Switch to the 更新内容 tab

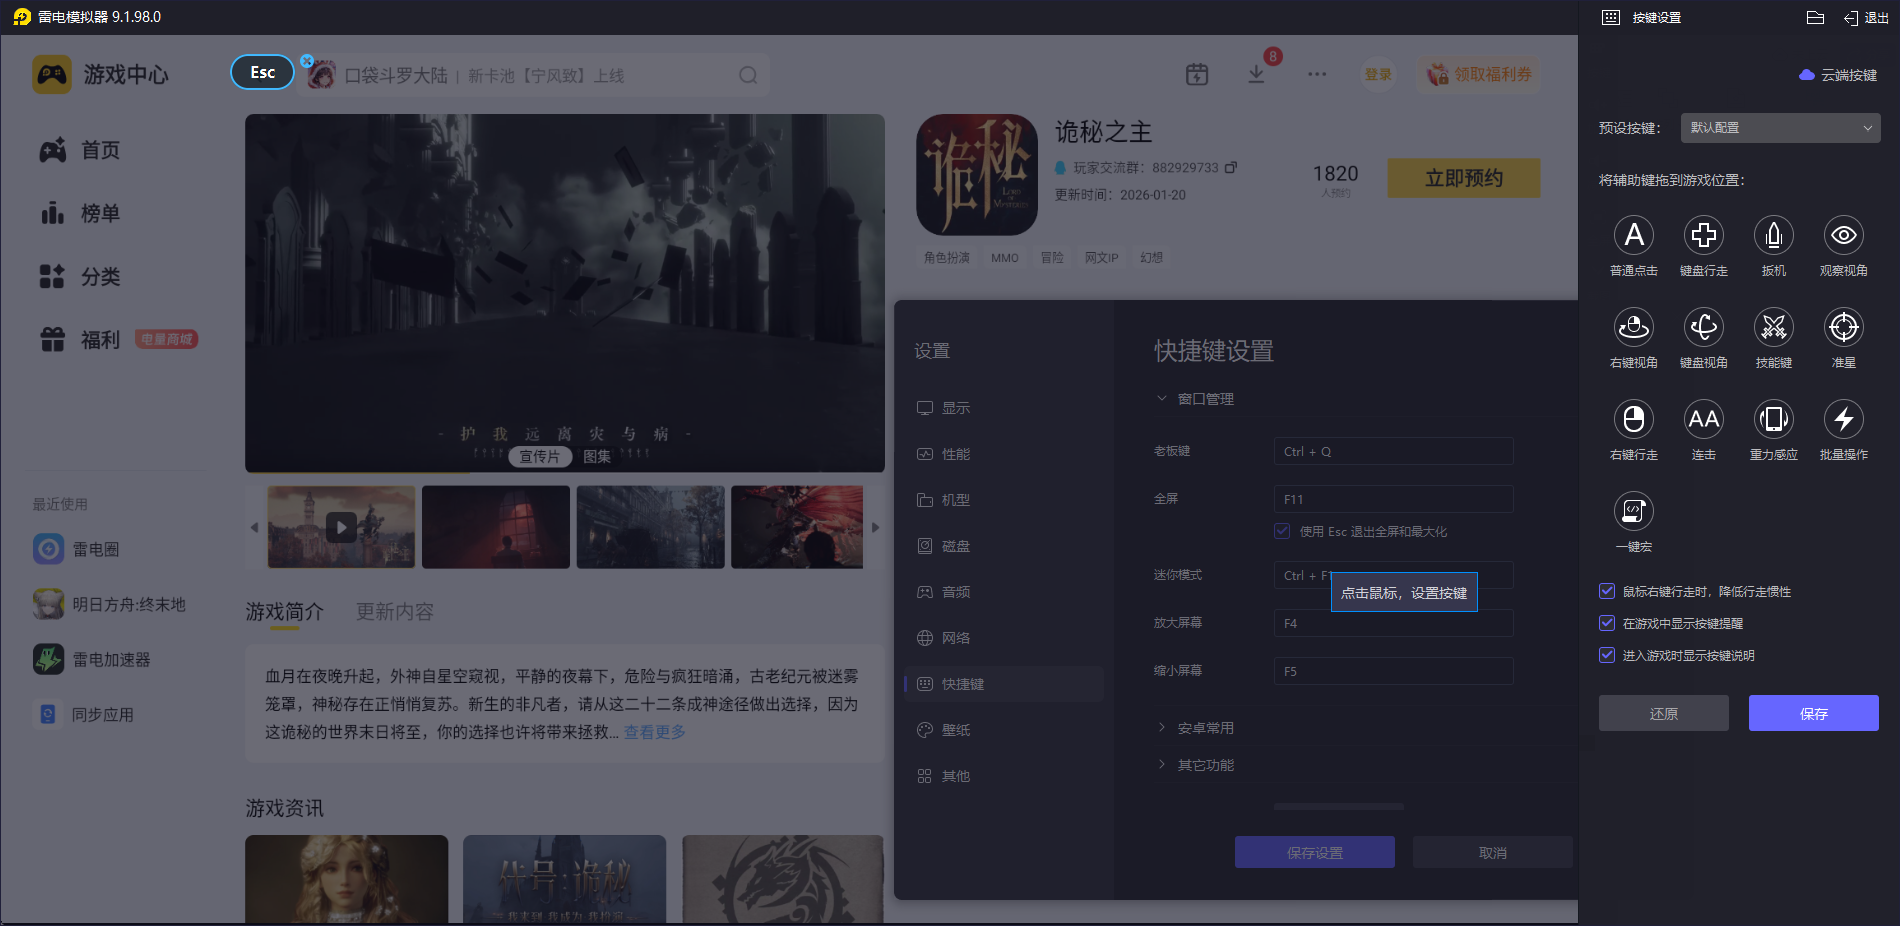(395, 612)
